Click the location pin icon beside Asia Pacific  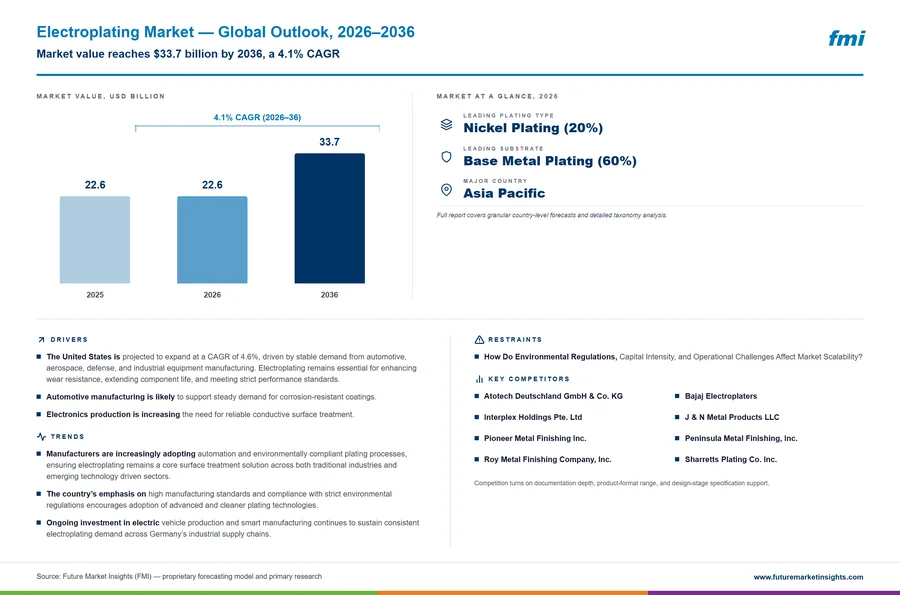(x=446, y=190)
